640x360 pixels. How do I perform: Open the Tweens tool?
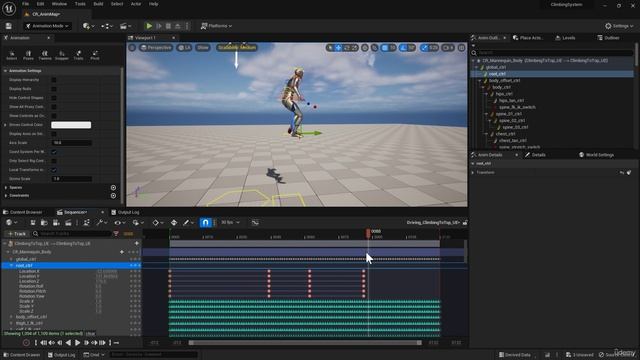tap(45, 55)
